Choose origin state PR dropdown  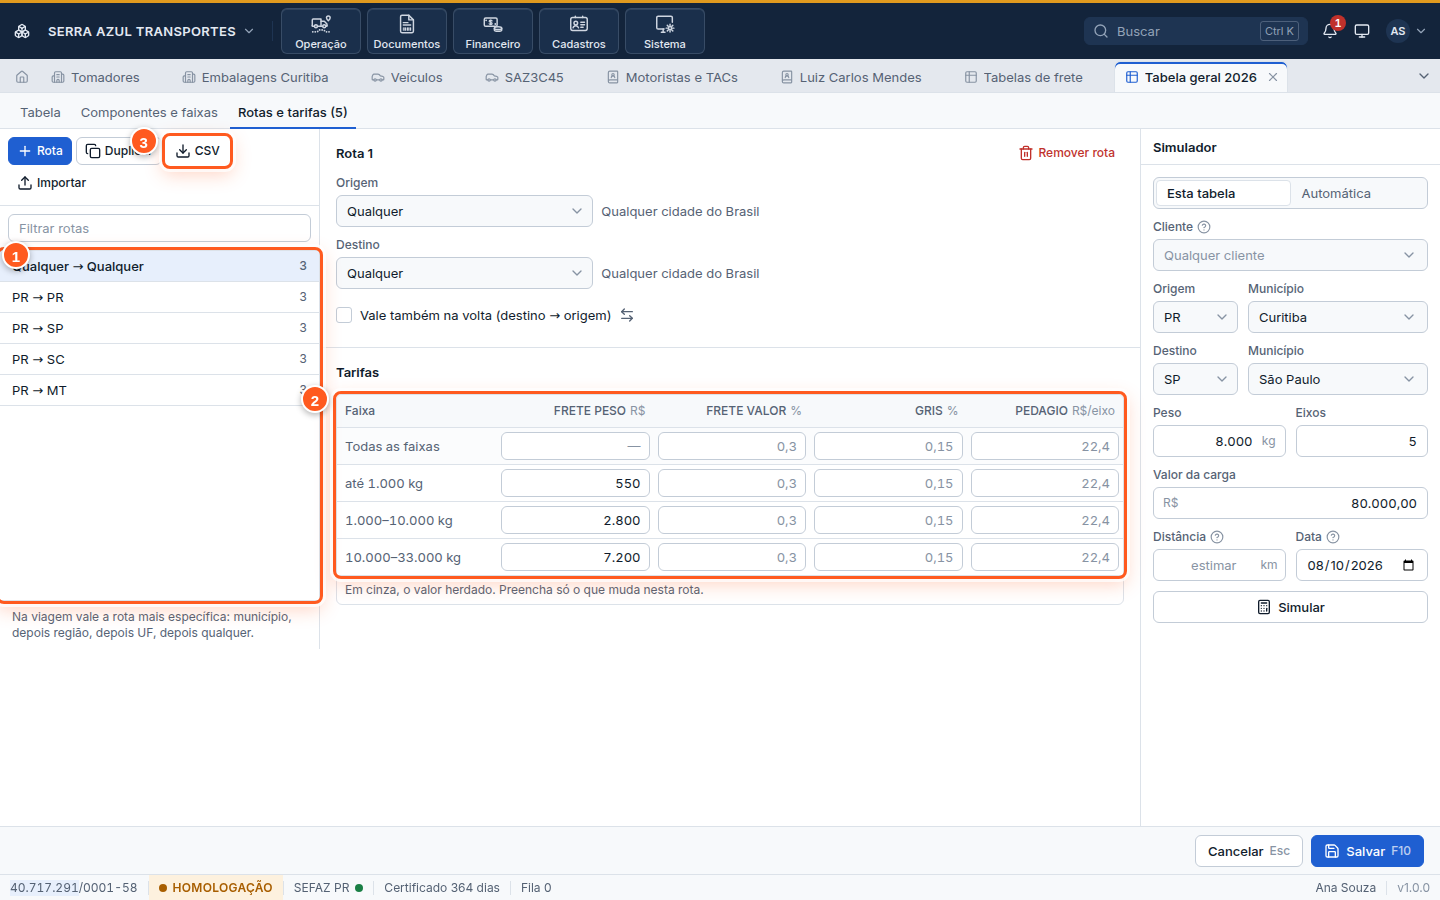click(1196, 317)
